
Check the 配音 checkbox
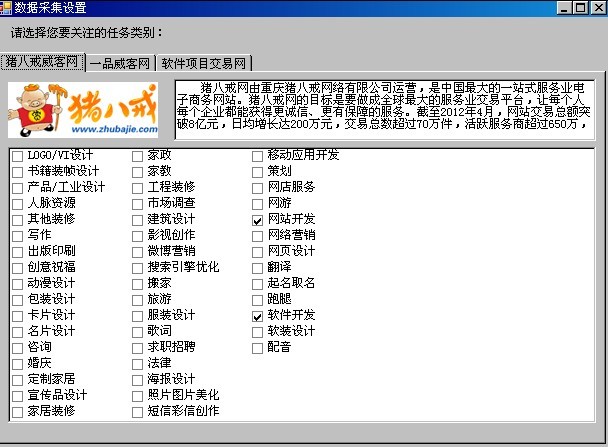coord(257,348)
